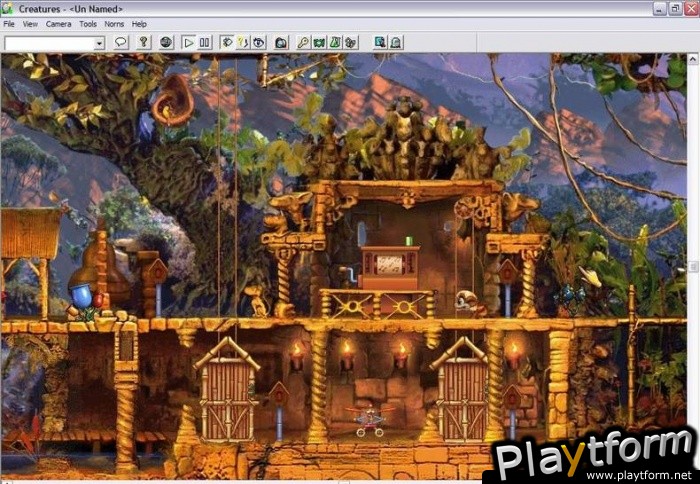
Task: Open the Tools menu
Action: coord(88,24)
